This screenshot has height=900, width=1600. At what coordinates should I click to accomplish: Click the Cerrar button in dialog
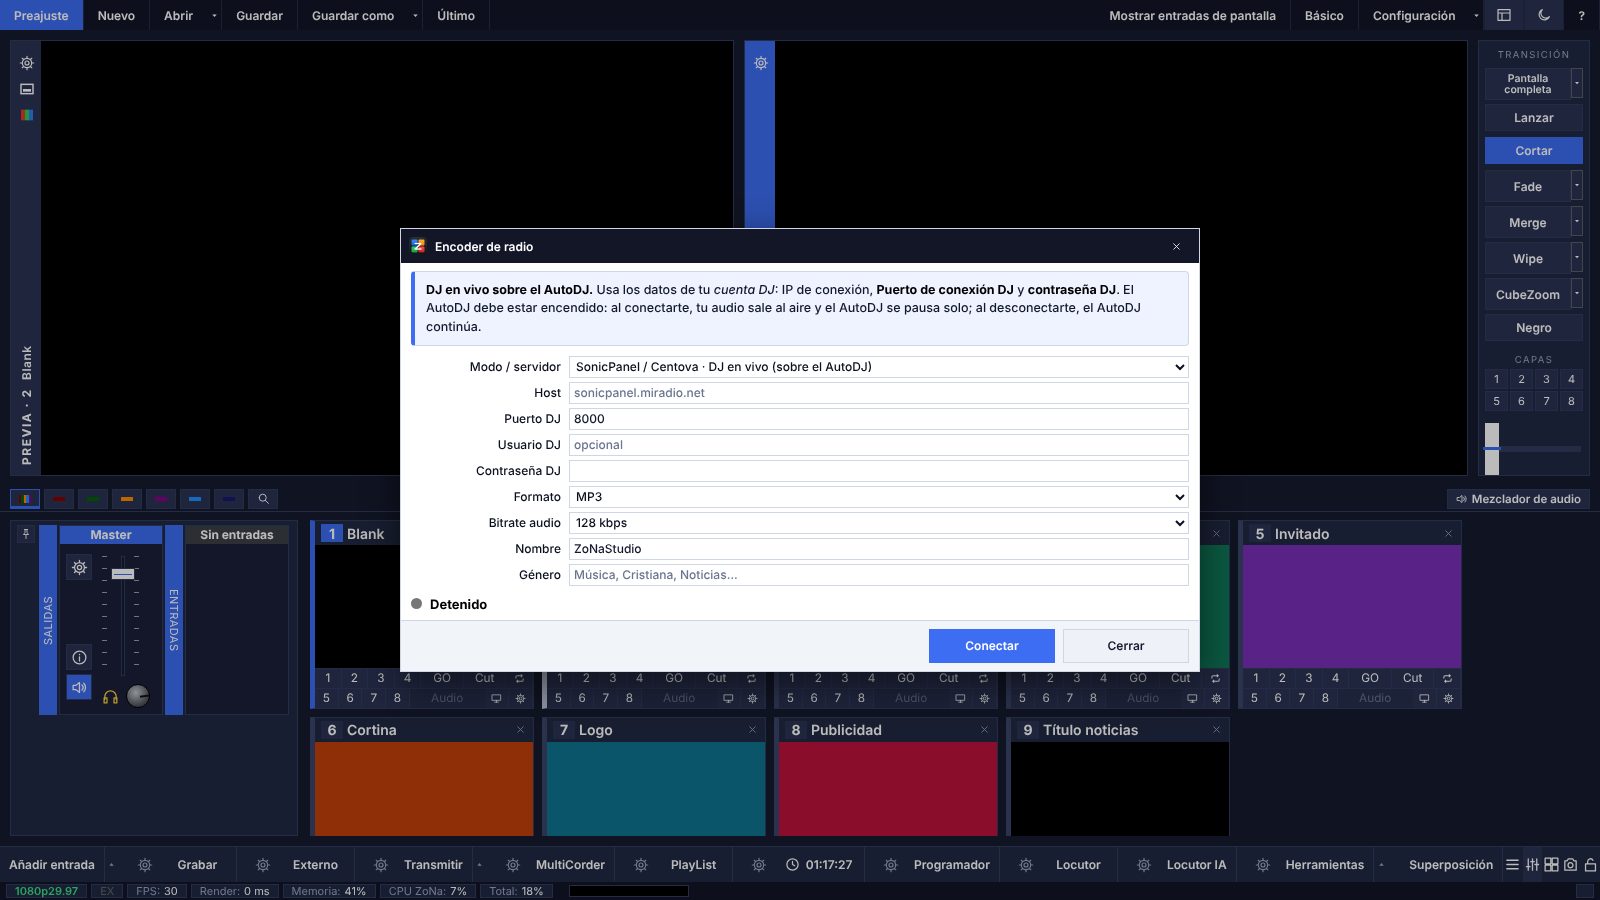[1126, 646]
